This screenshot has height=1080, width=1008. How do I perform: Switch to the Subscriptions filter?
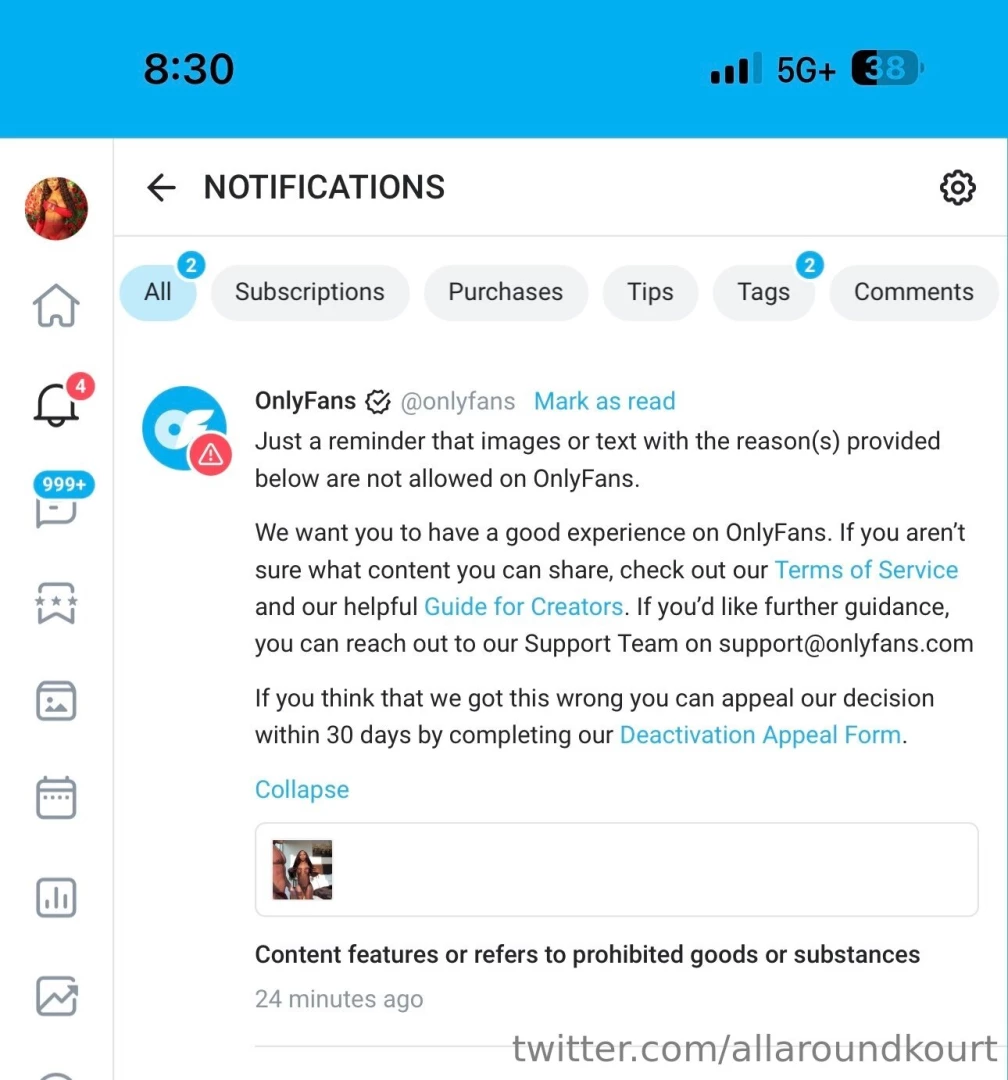tap(310, 292)
